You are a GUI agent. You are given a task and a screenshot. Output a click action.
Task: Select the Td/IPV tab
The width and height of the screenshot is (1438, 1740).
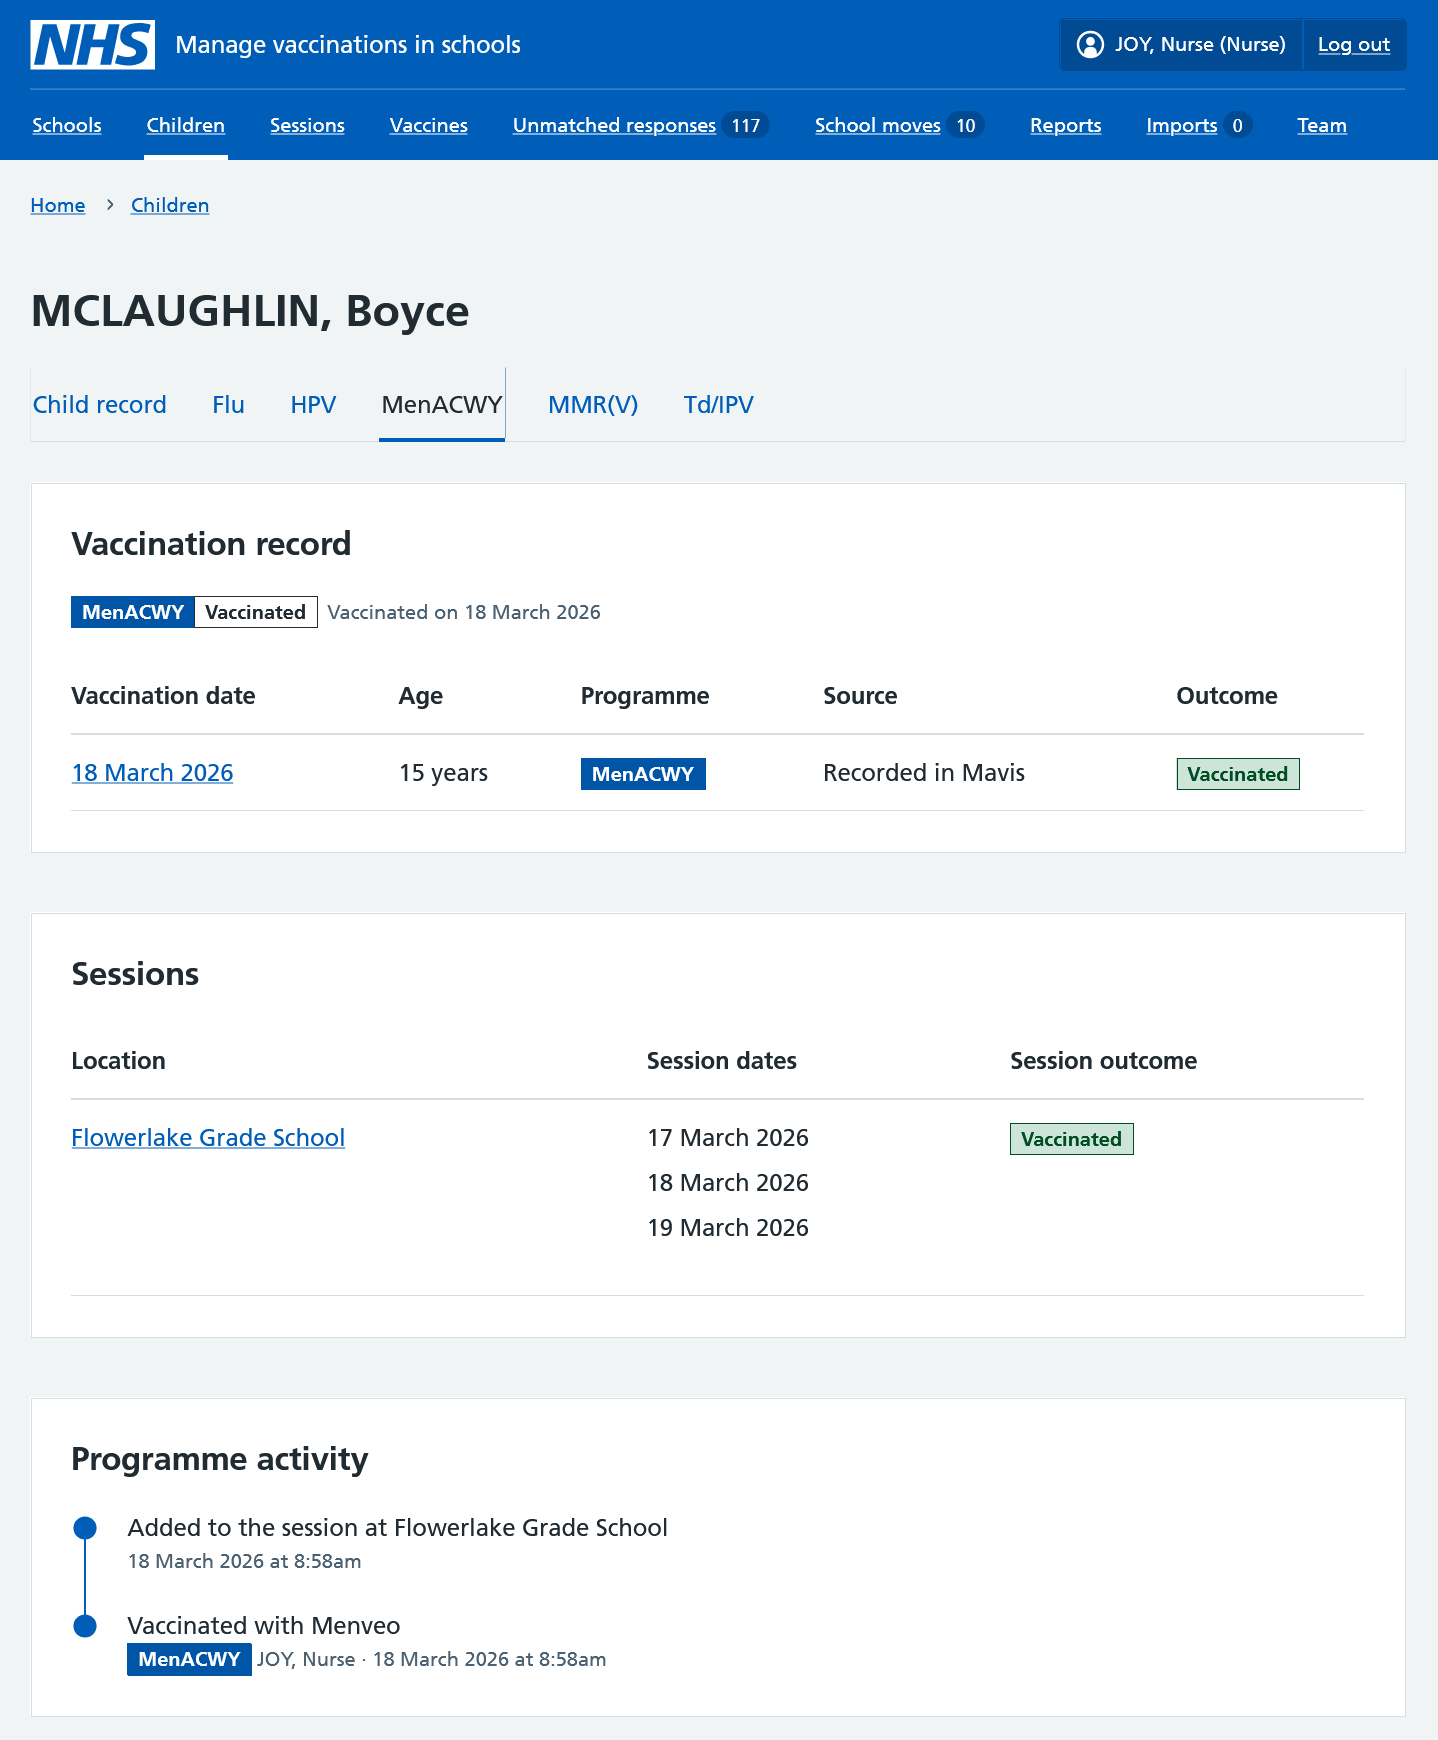coord(718,405)
